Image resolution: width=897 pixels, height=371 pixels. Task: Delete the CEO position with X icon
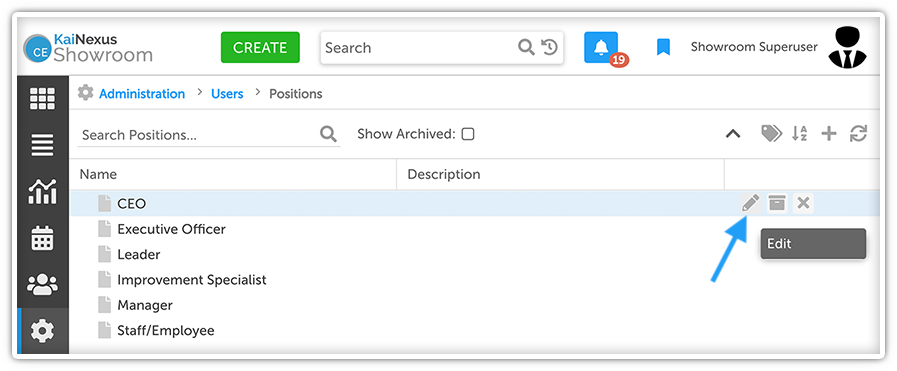coord(803,203)
